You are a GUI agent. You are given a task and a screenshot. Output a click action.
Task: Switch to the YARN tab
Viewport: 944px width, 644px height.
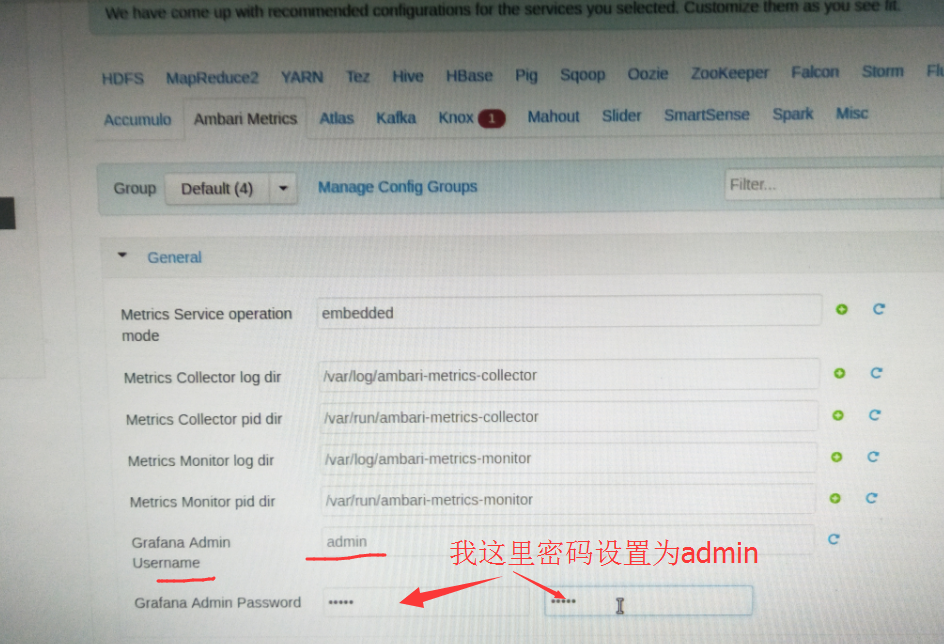coord(302,77)
